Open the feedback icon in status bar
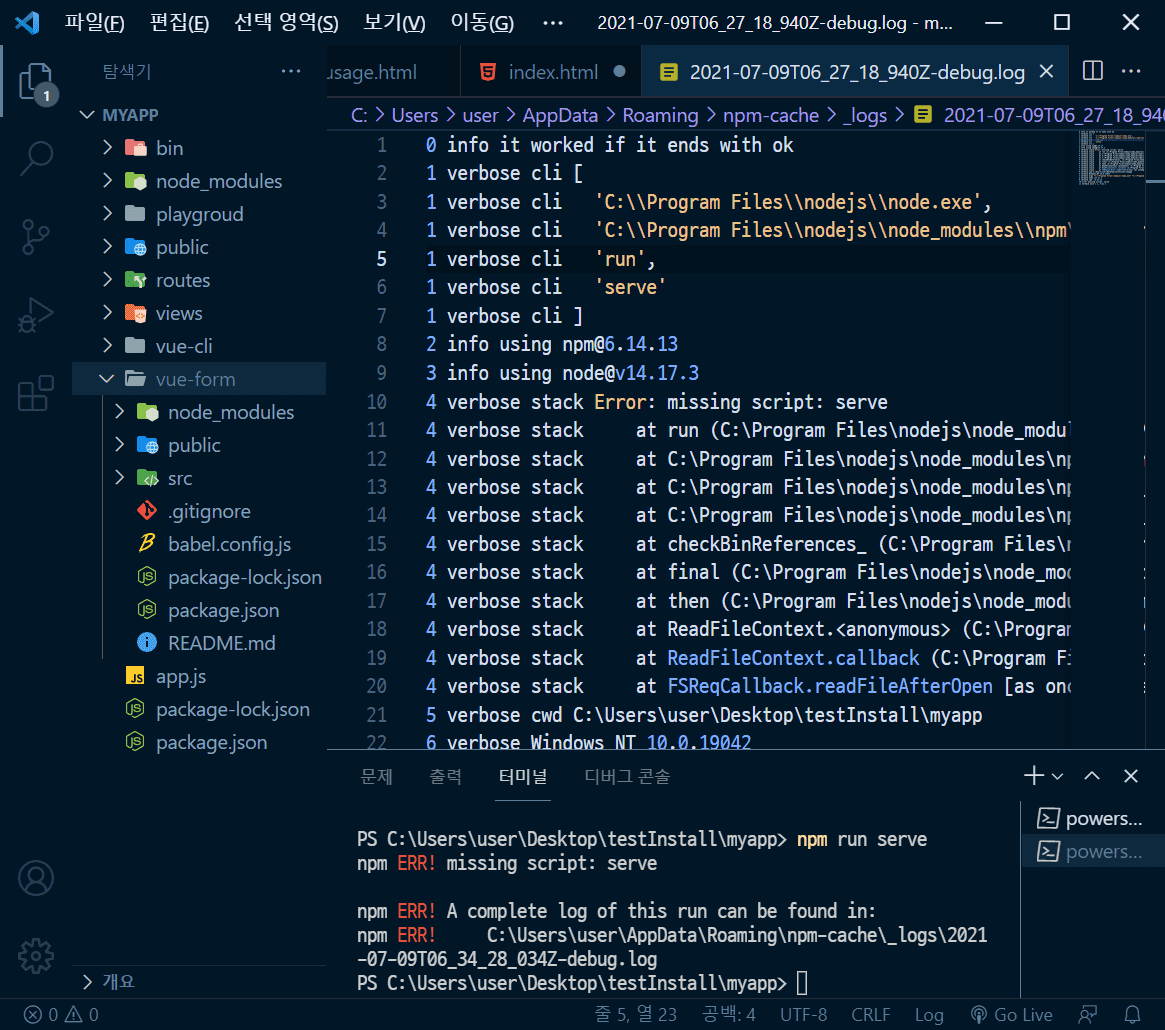This screenshot has width=1165, height=1030. [x=1088, y=1014]
